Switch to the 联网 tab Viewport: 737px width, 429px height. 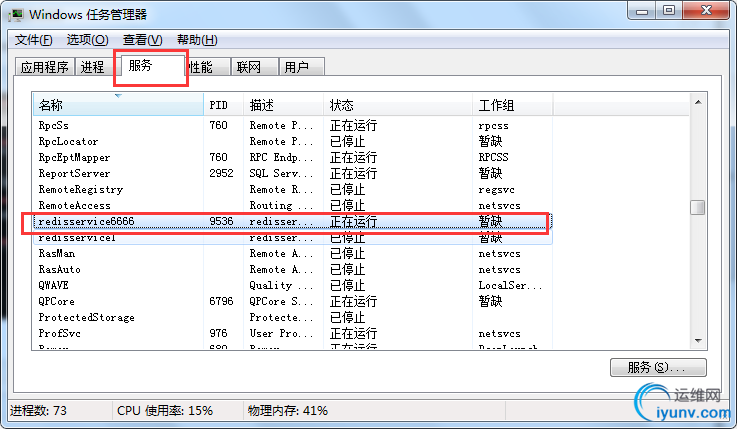click(x=254, y=67)
